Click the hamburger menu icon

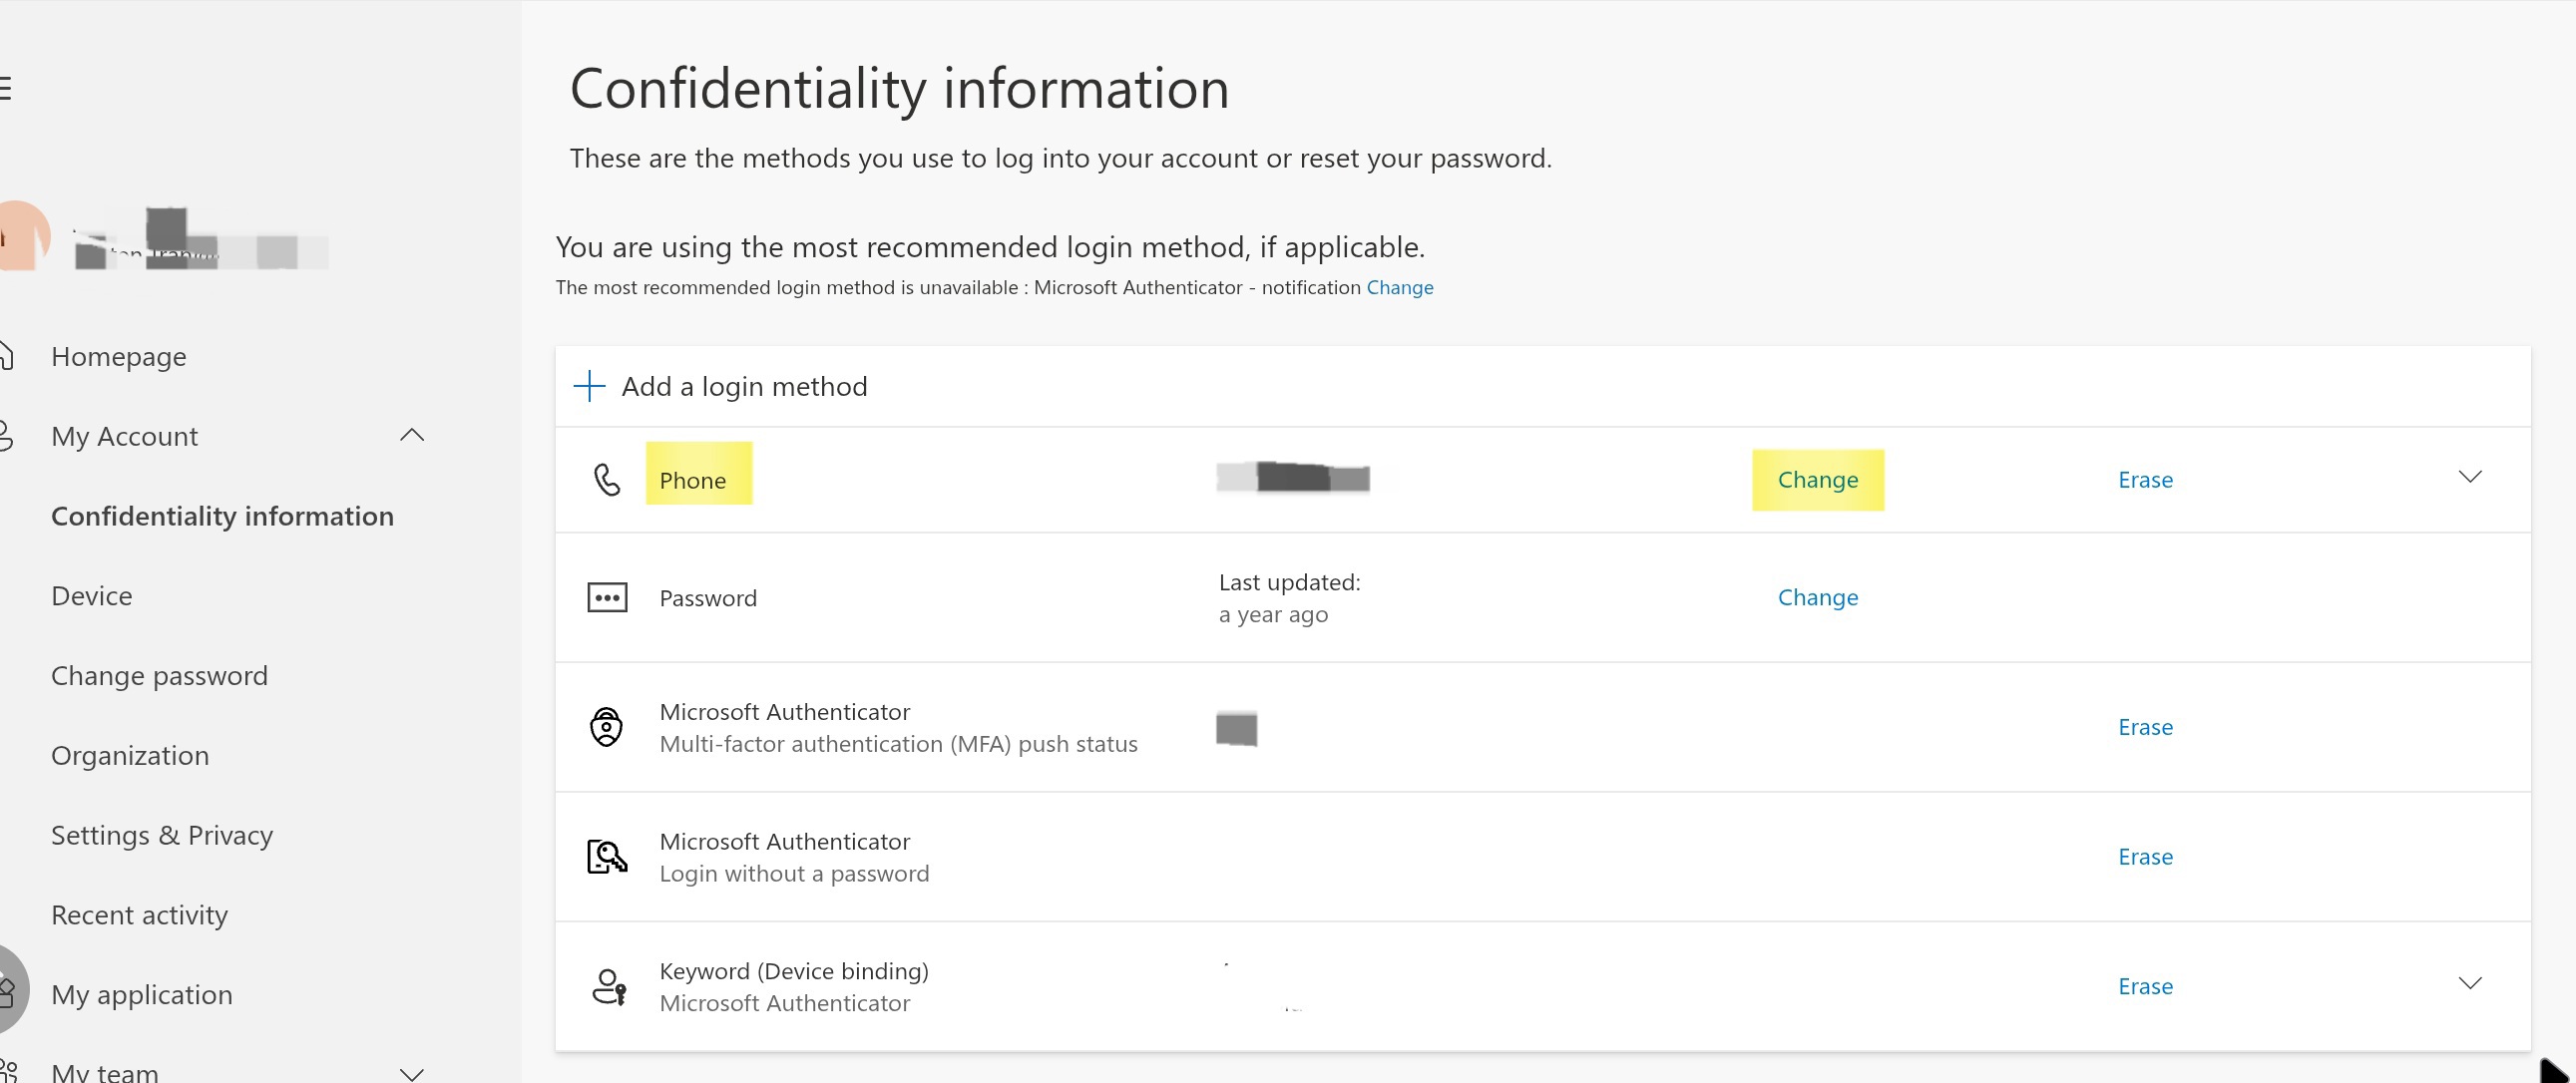tap(5, 88)
